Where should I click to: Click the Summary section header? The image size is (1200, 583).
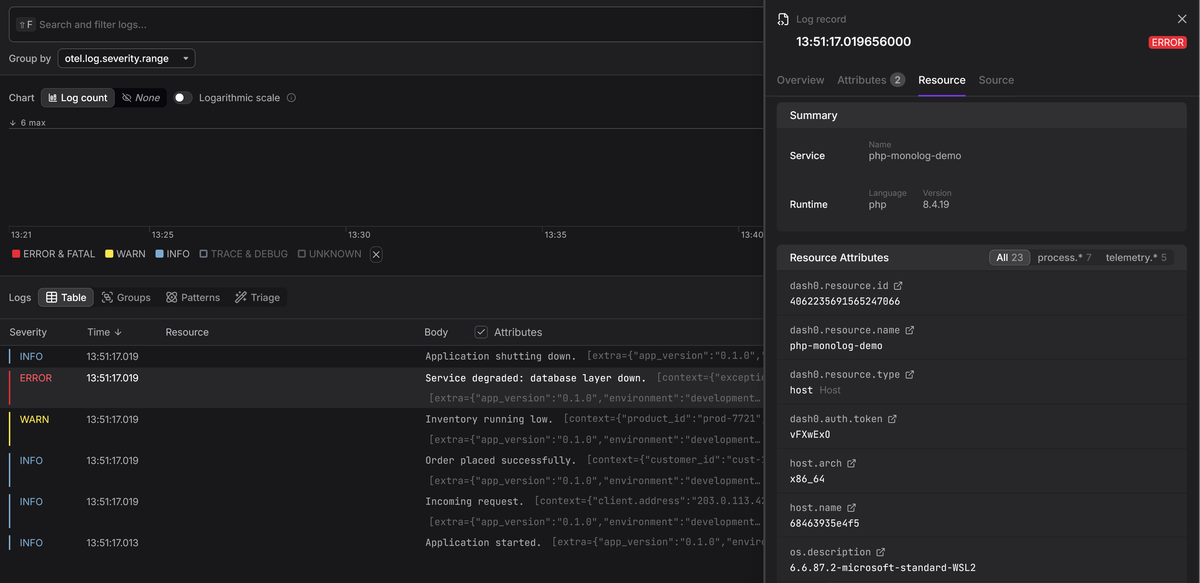pyautogui.click(x=981, y=115)
